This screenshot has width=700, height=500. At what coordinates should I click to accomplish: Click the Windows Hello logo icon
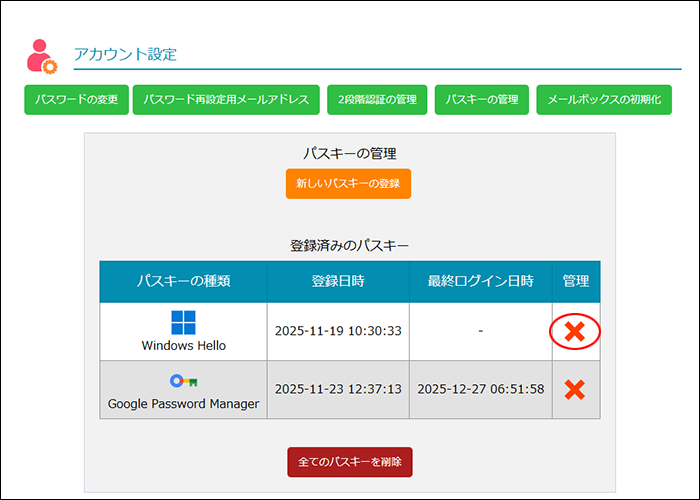pyautogui.click(x=183, y=322)
